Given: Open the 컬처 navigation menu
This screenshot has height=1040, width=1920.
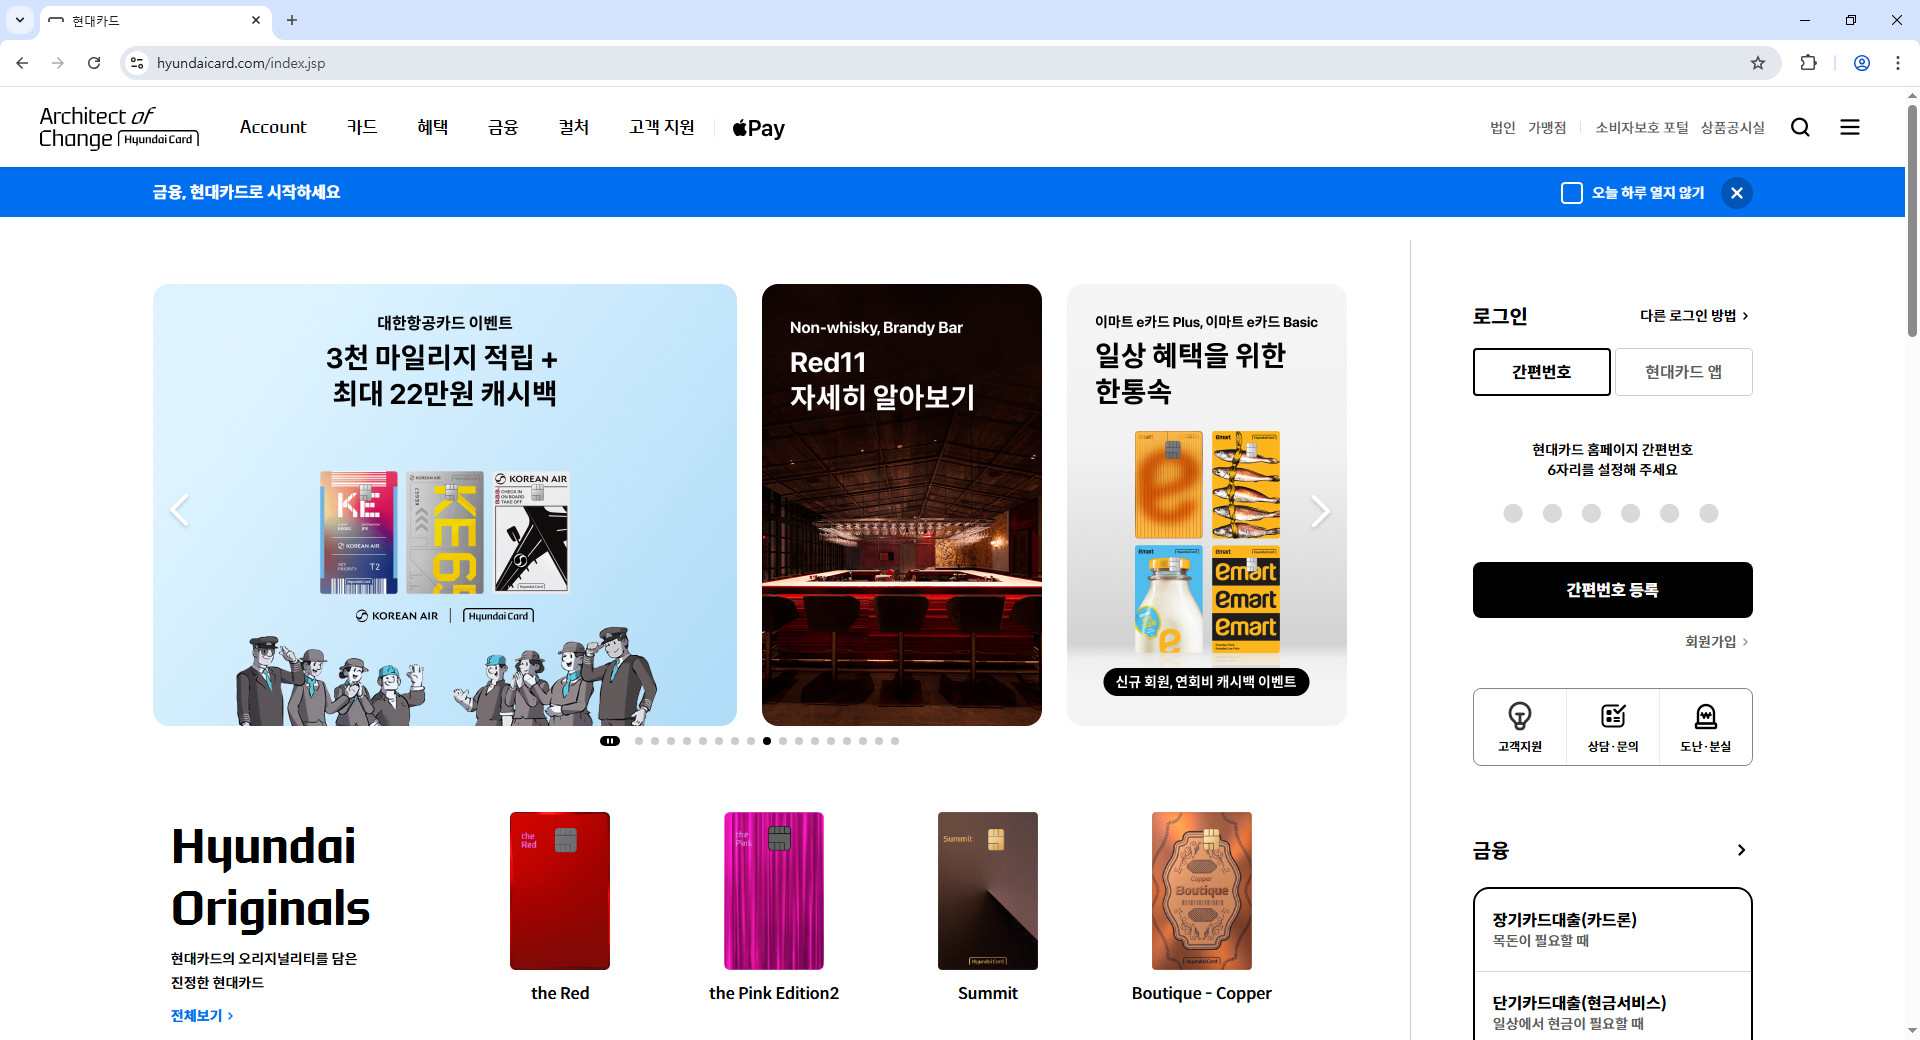Looking at the screenshot, I should 574,127.
